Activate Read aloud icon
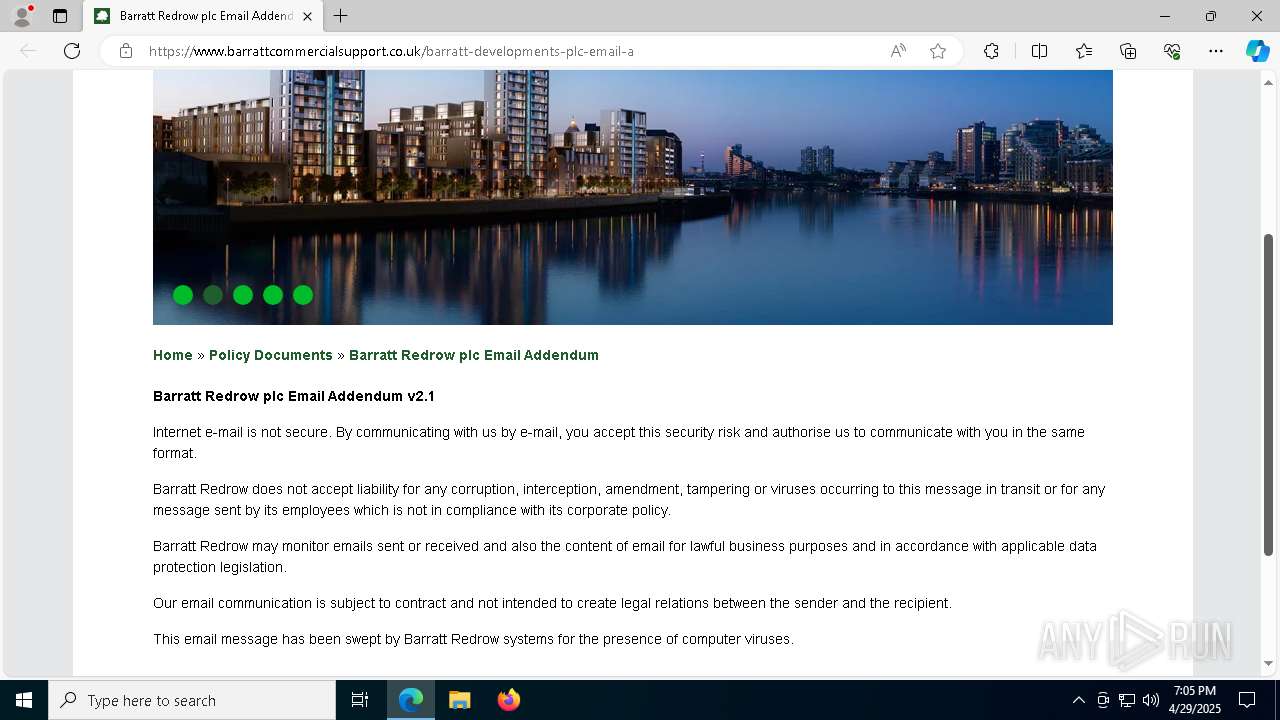This screenshot has width=1280, height=720. click(x=898, y=51)
